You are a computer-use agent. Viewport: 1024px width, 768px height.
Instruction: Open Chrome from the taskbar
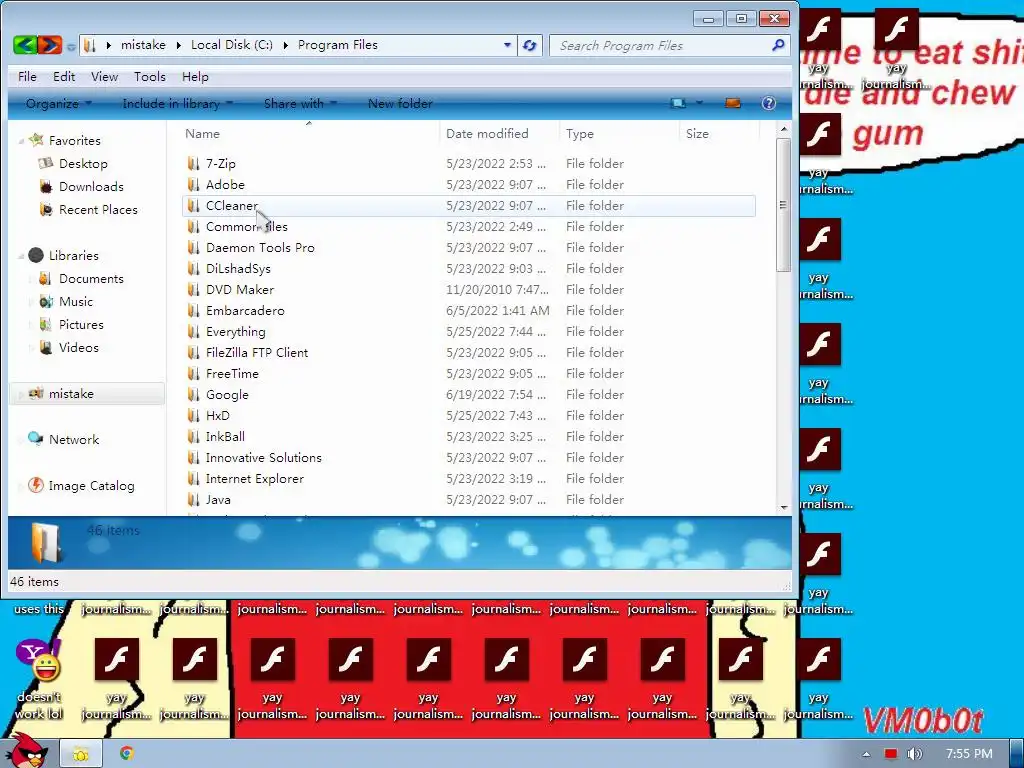click(x=127, y=753)
